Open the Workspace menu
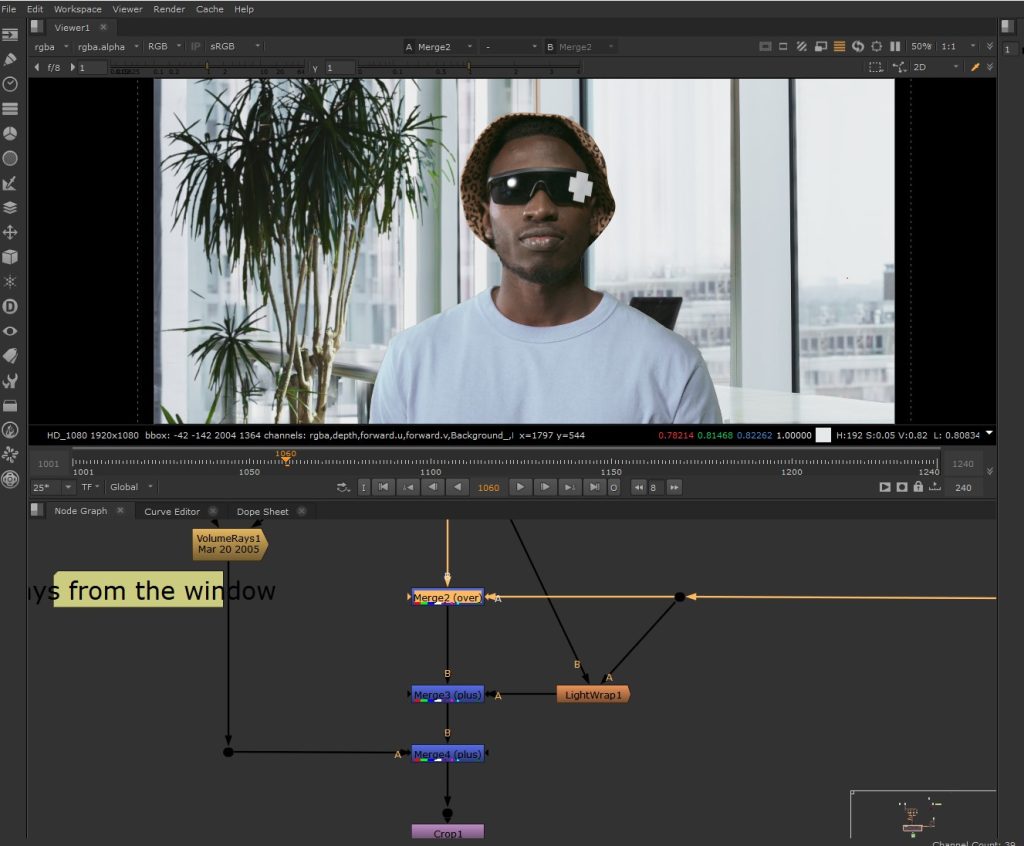Screen dimensions: 1024x846 click(78, 9)
